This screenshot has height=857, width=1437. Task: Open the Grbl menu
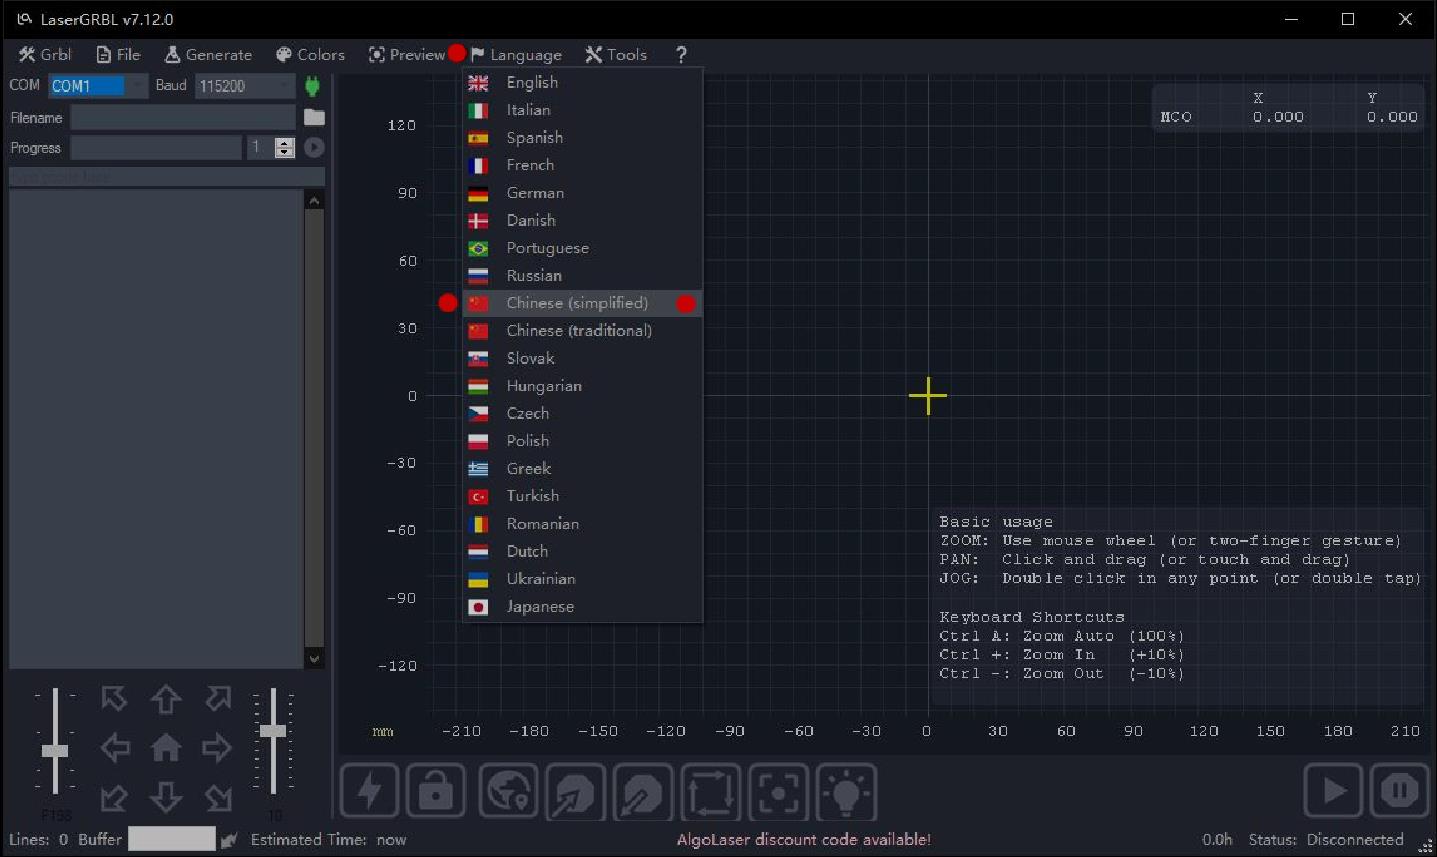[45, 55]
